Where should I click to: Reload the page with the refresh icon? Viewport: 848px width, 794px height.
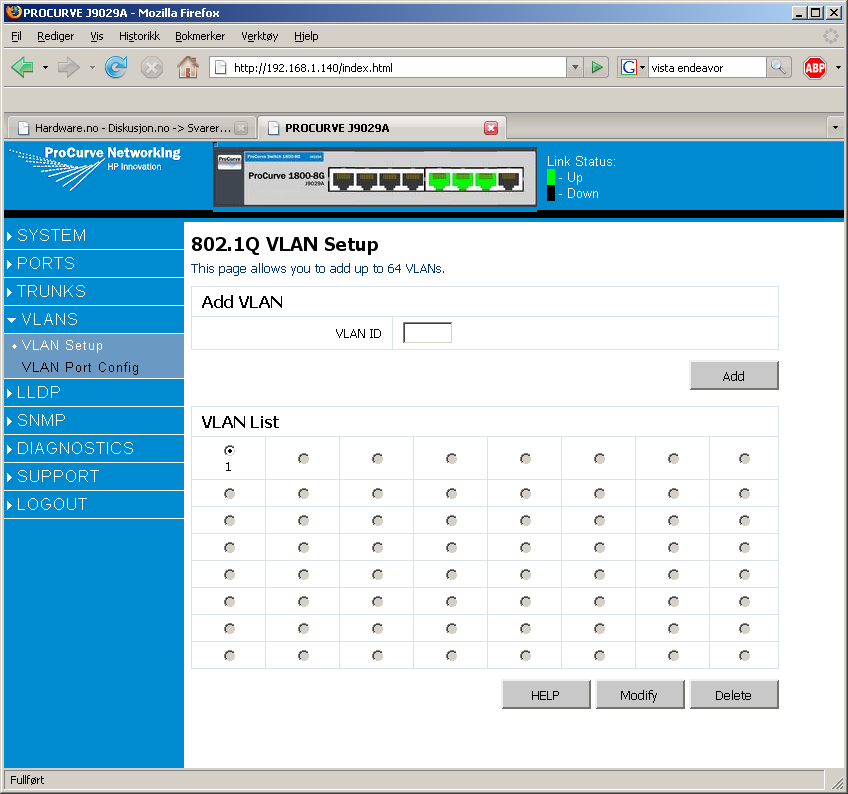pyautogui.click(x=116, y=68)
